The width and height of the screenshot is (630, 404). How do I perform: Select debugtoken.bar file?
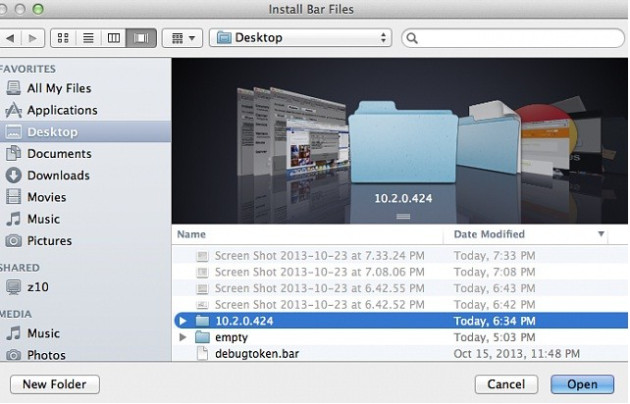(x=401, y=353)
